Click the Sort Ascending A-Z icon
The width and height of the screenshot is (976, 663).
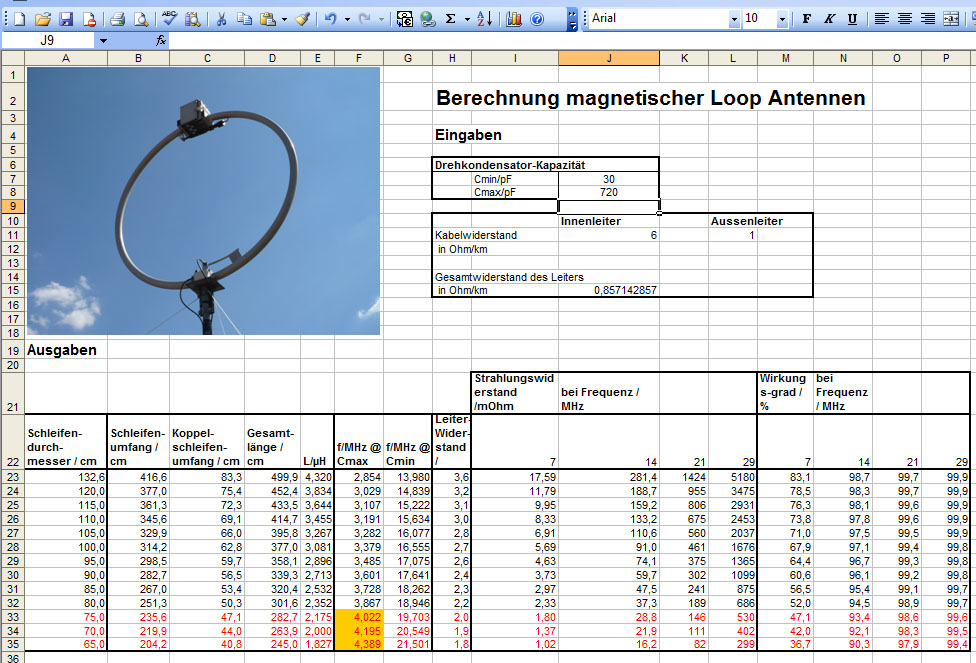484,19
